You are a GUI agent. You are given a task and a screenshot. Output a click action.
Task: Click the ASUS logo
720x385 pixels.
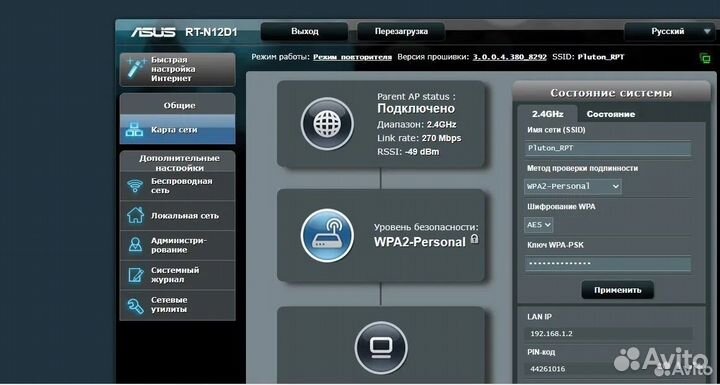point(153,32)
